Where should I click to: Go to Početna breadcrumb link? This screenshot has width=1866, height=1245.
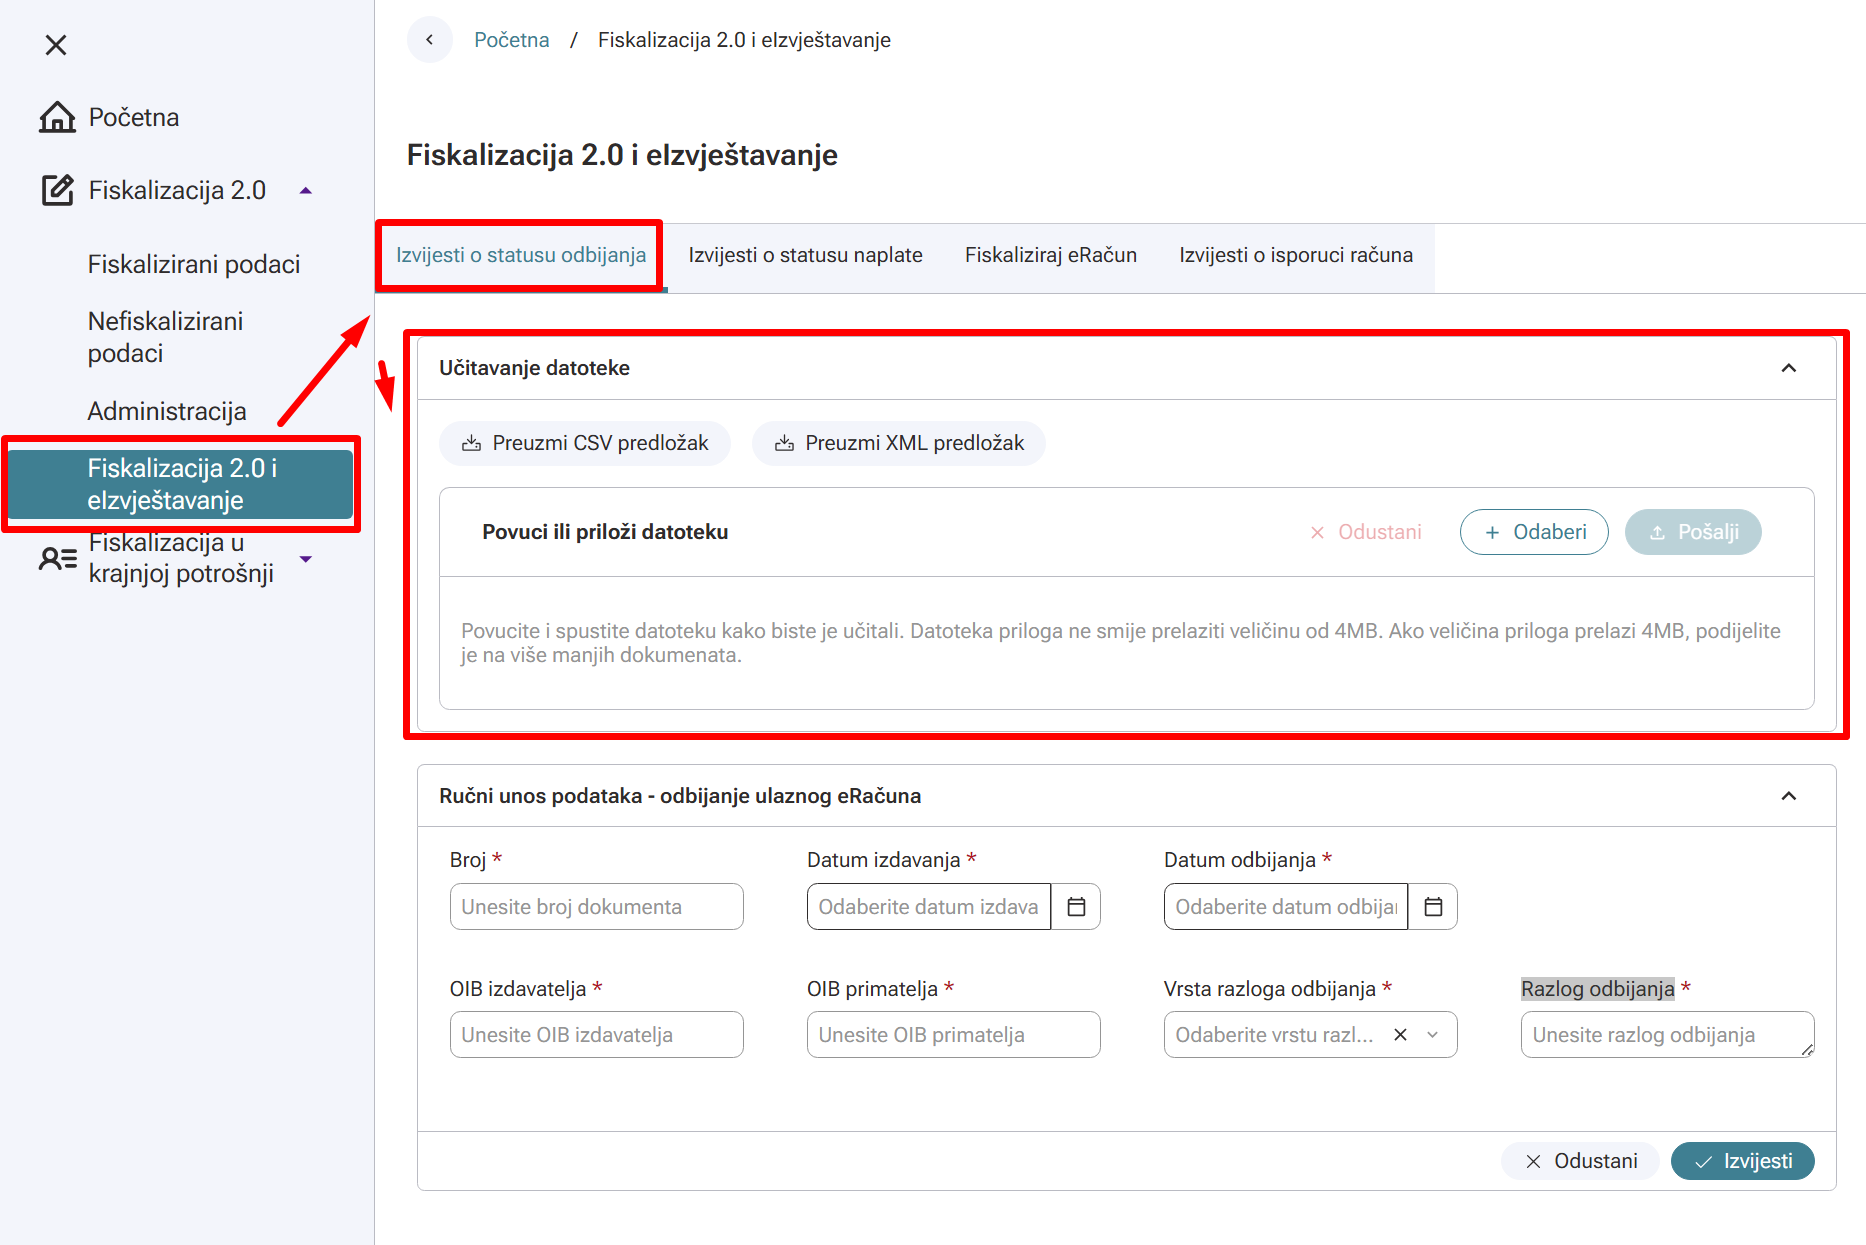click(x=511, y=40)
